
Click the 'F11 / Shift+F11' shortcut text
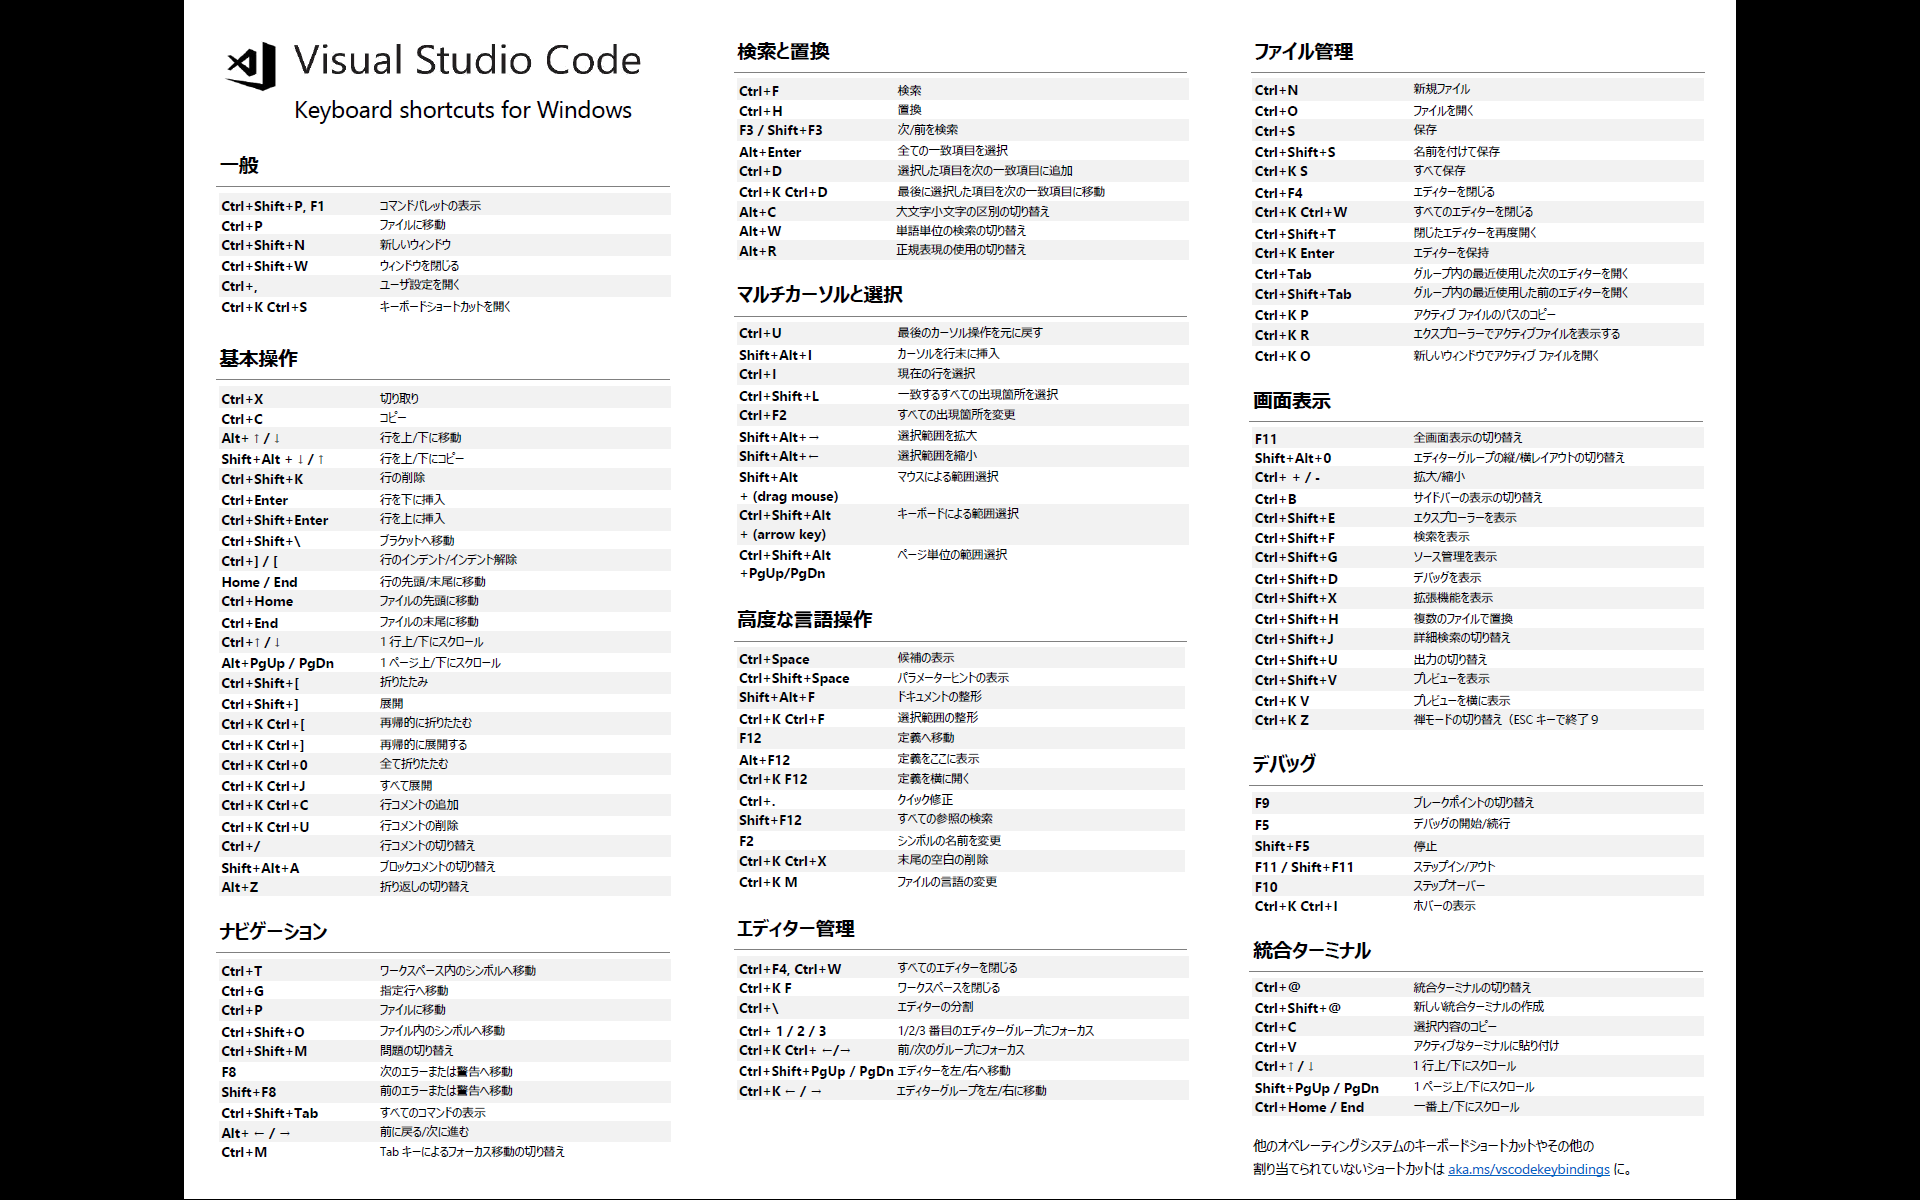coord(1304,867)
